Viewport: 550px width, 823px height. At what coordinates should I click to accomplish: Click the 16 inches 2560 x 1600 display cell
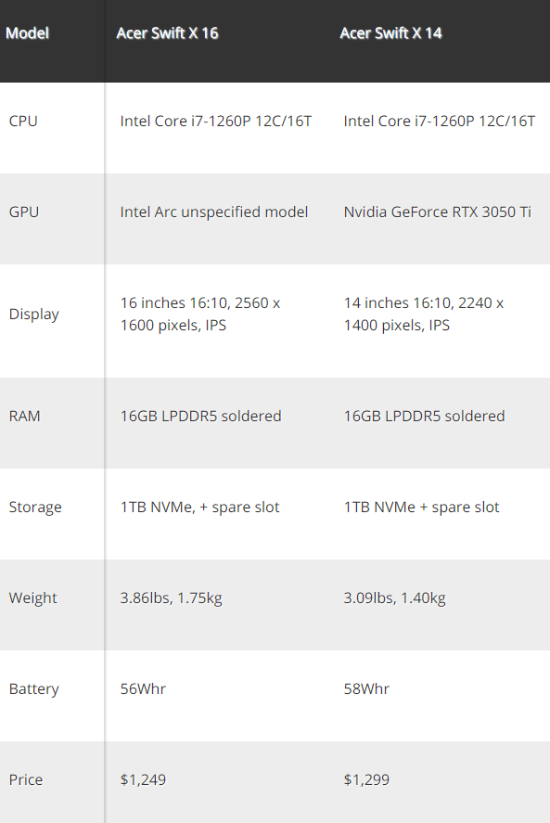(x=200, y=314)
